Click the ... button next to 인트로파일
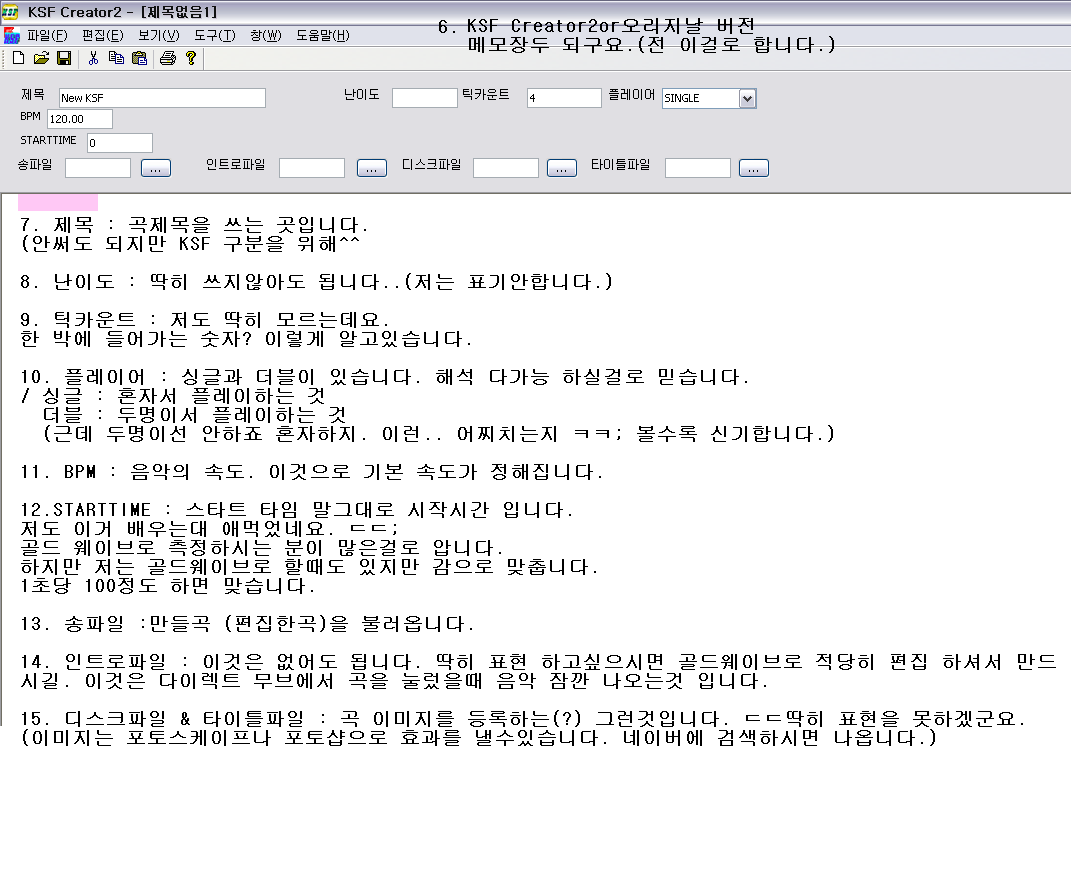Screen dimensions: 1072x888 (x=372, y=168)
